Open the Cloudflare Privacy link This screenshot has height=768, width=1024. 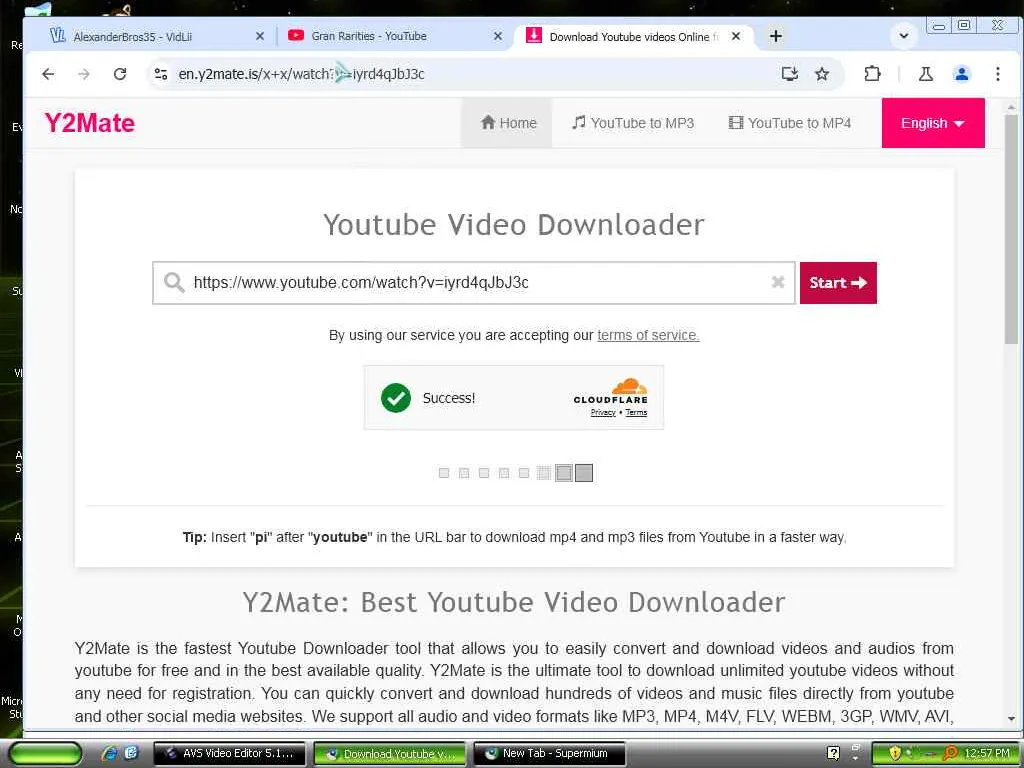tap(603, 413)
